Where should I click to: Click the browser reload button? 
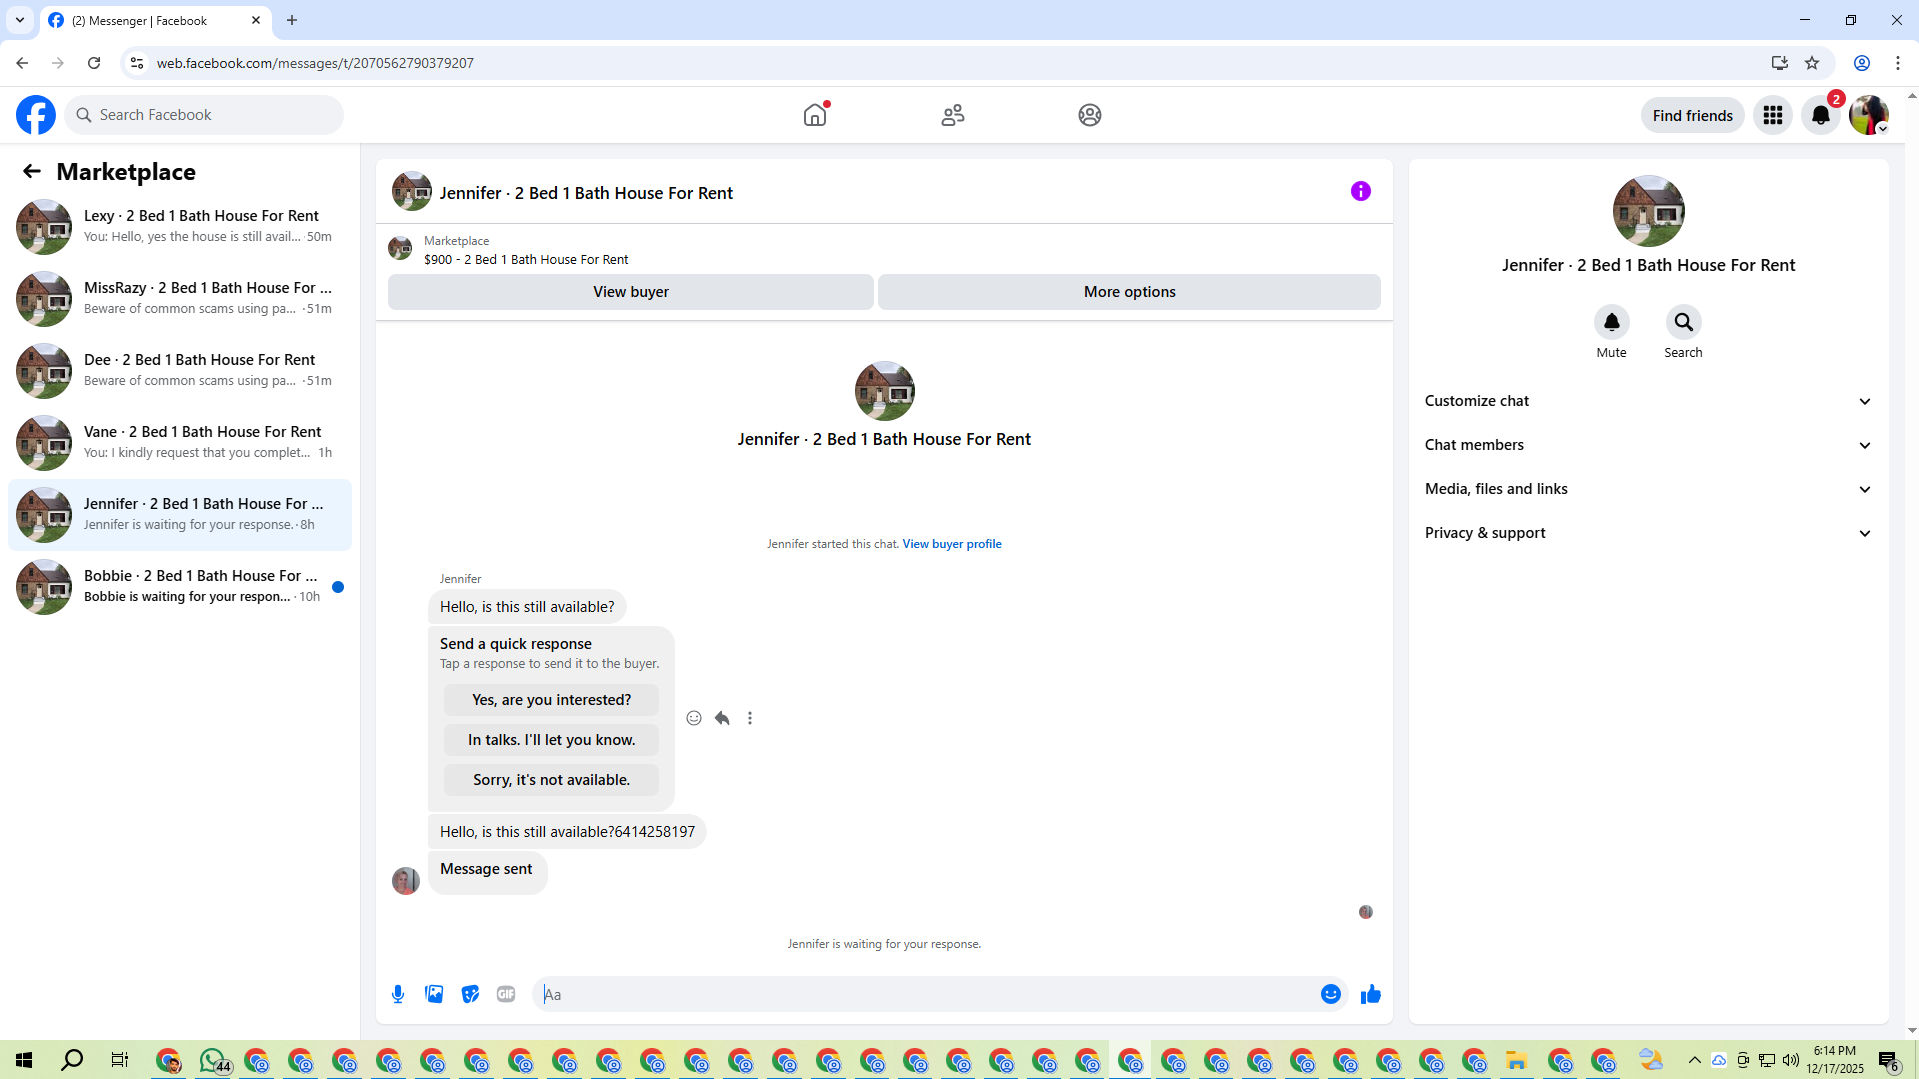pyautogui.click(x=94, y=63)
